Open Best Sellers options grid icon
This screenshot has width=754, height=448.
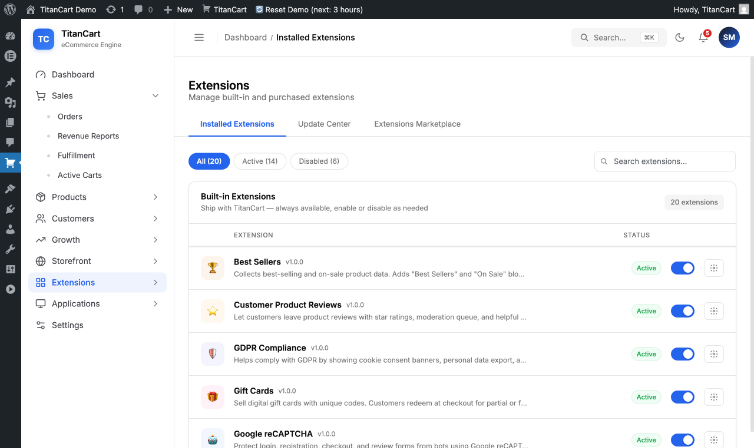pos(714,268)
